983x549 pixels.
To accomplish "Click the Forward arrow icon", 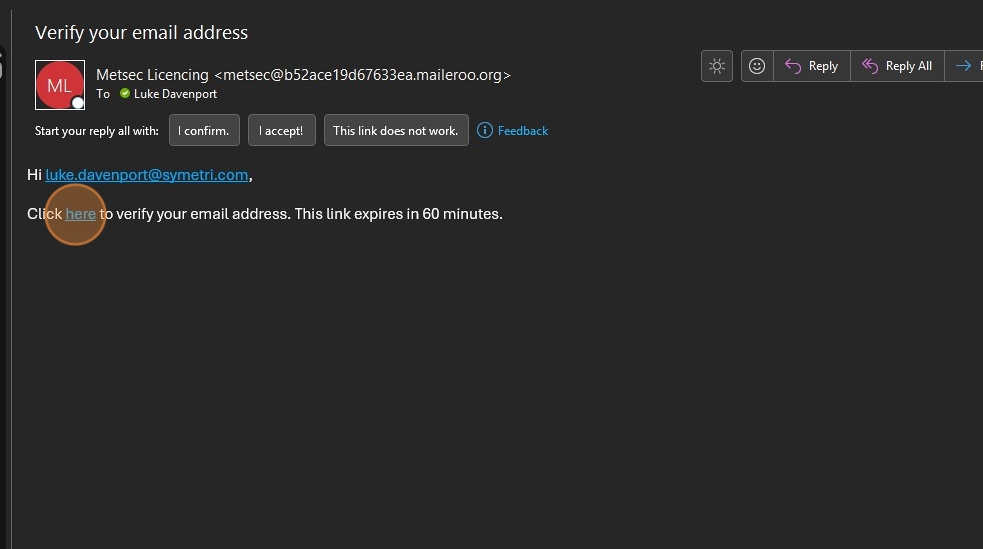I will (x=963, y=66).
